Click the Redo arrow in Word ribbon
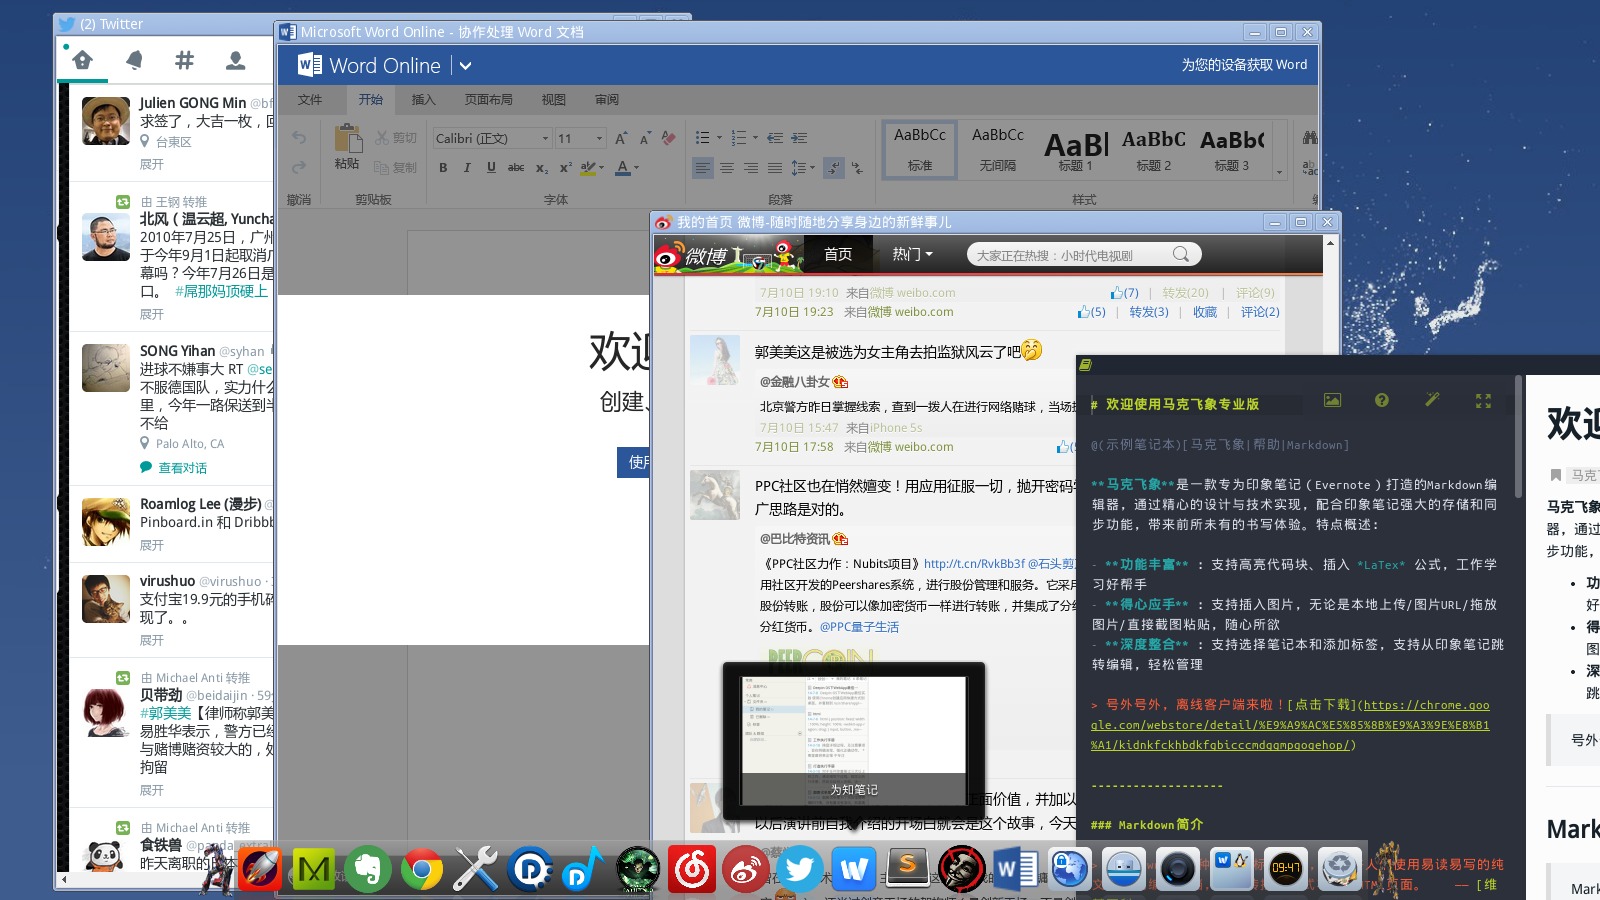The height and width of the screenshot is (900, 1600). [x=299, y=167]
